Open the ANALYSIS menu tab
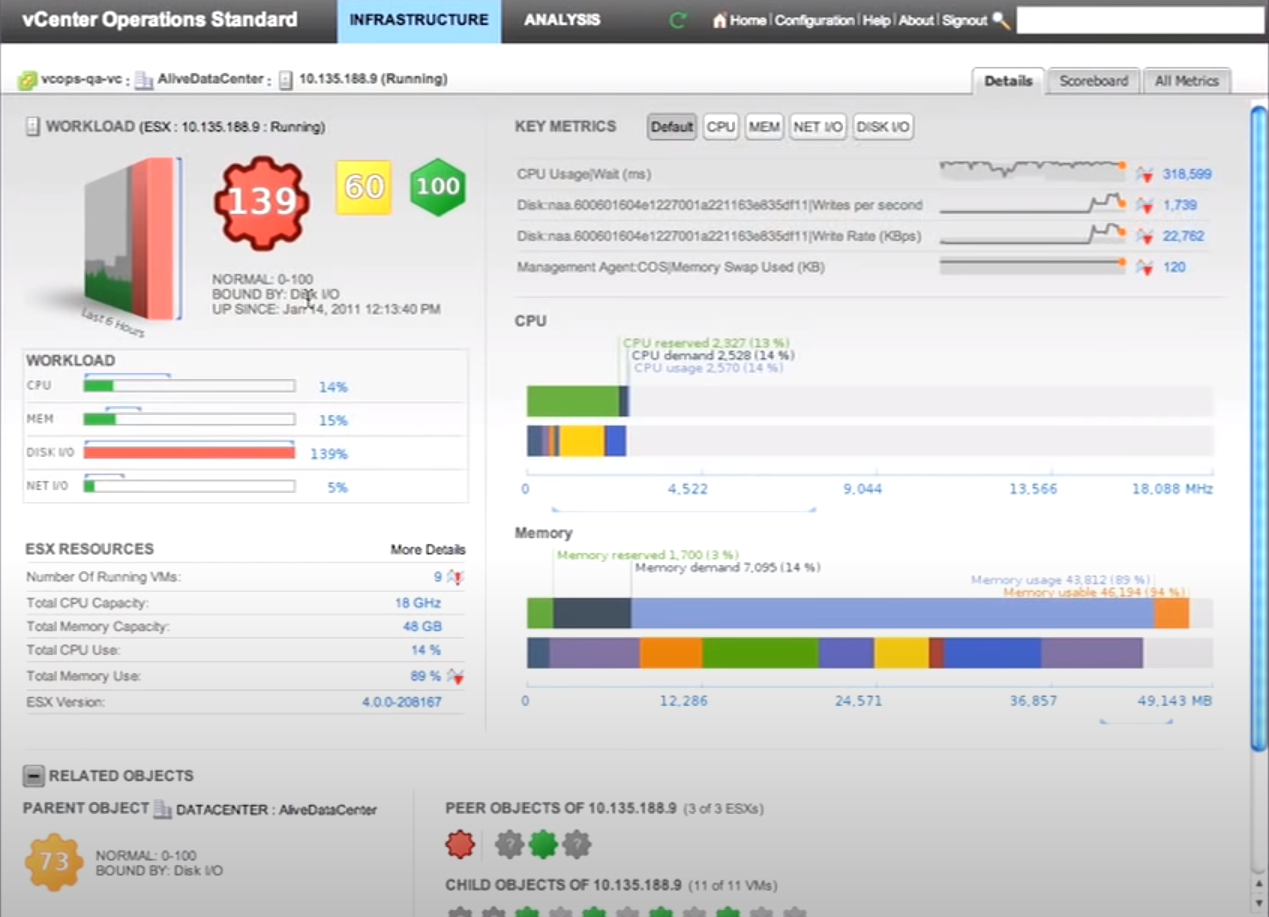Screen dimensions: 1269x917 pyautogui.click(x=562, y=19)
